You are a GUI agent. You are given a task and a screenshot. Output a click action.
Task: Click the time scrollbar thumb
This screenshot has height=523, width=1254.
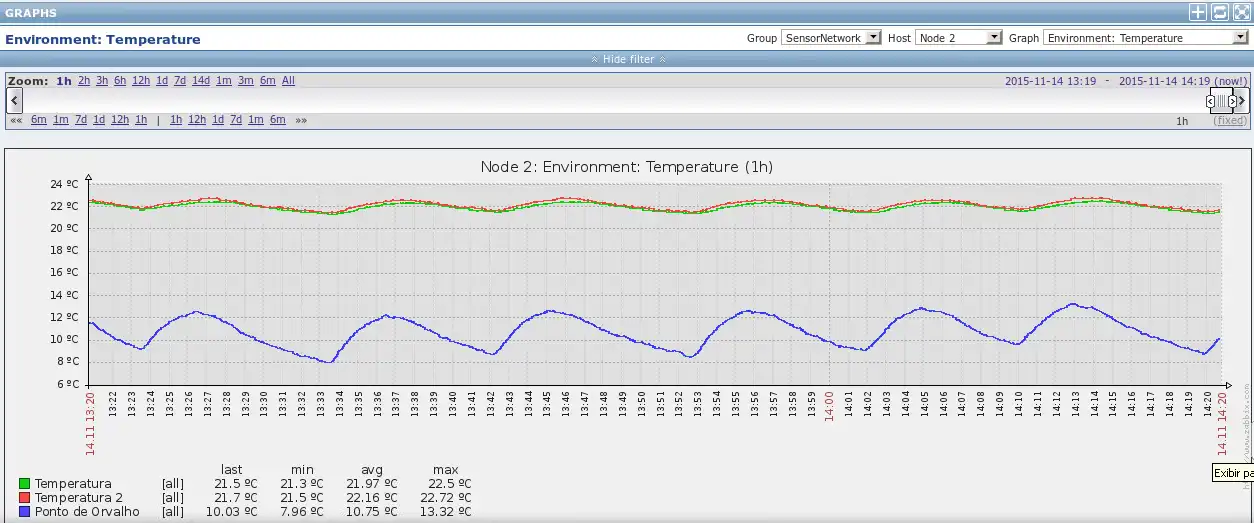click(1221, 101)
